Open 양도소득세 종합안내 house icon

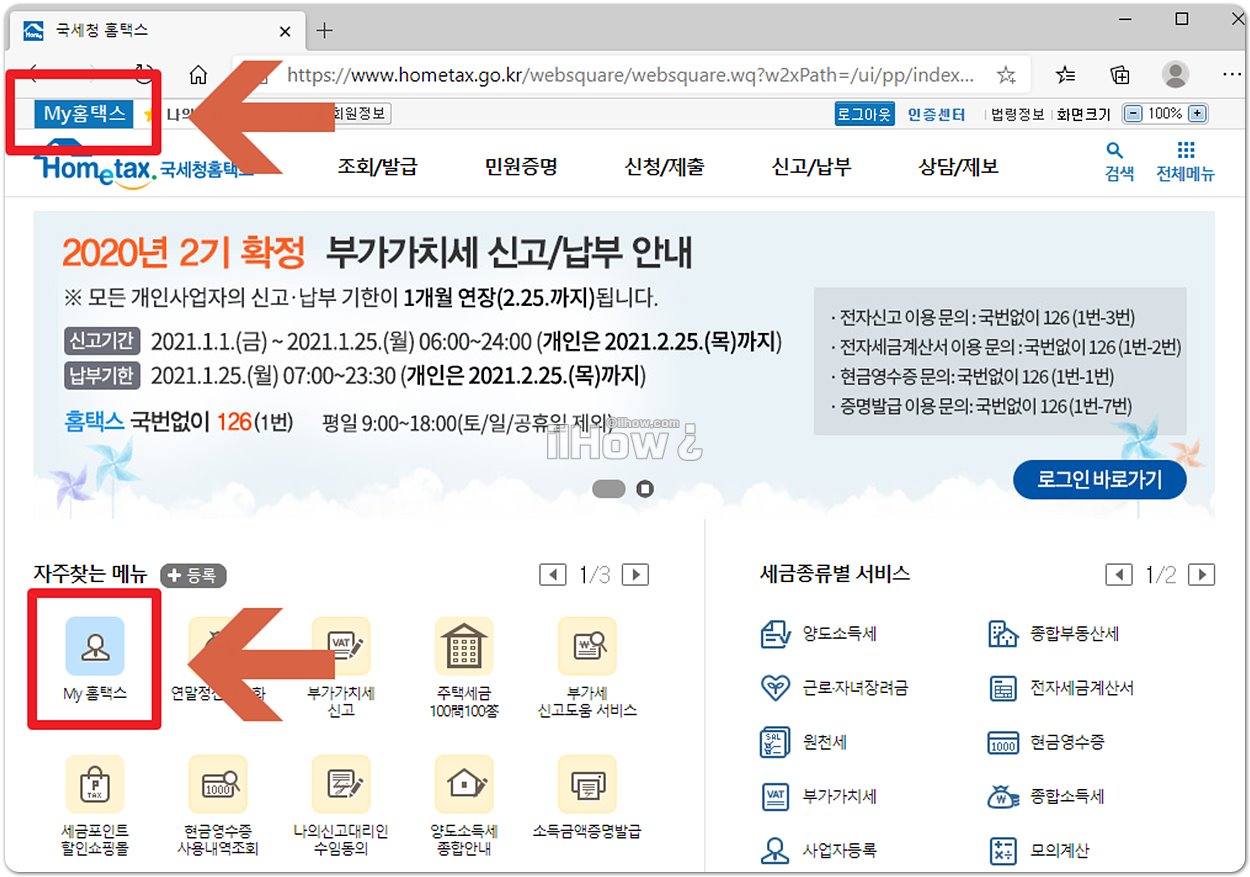coord(464,784)
